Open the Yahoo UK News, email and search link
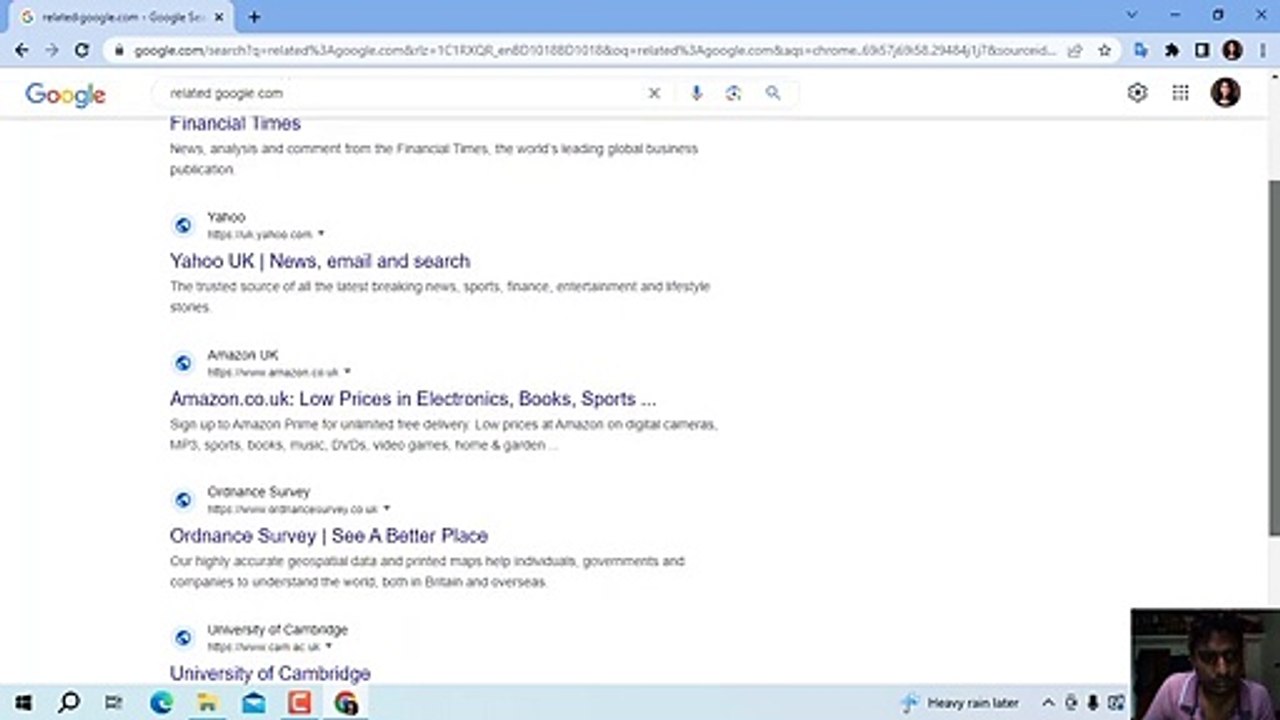 (320, 261)
